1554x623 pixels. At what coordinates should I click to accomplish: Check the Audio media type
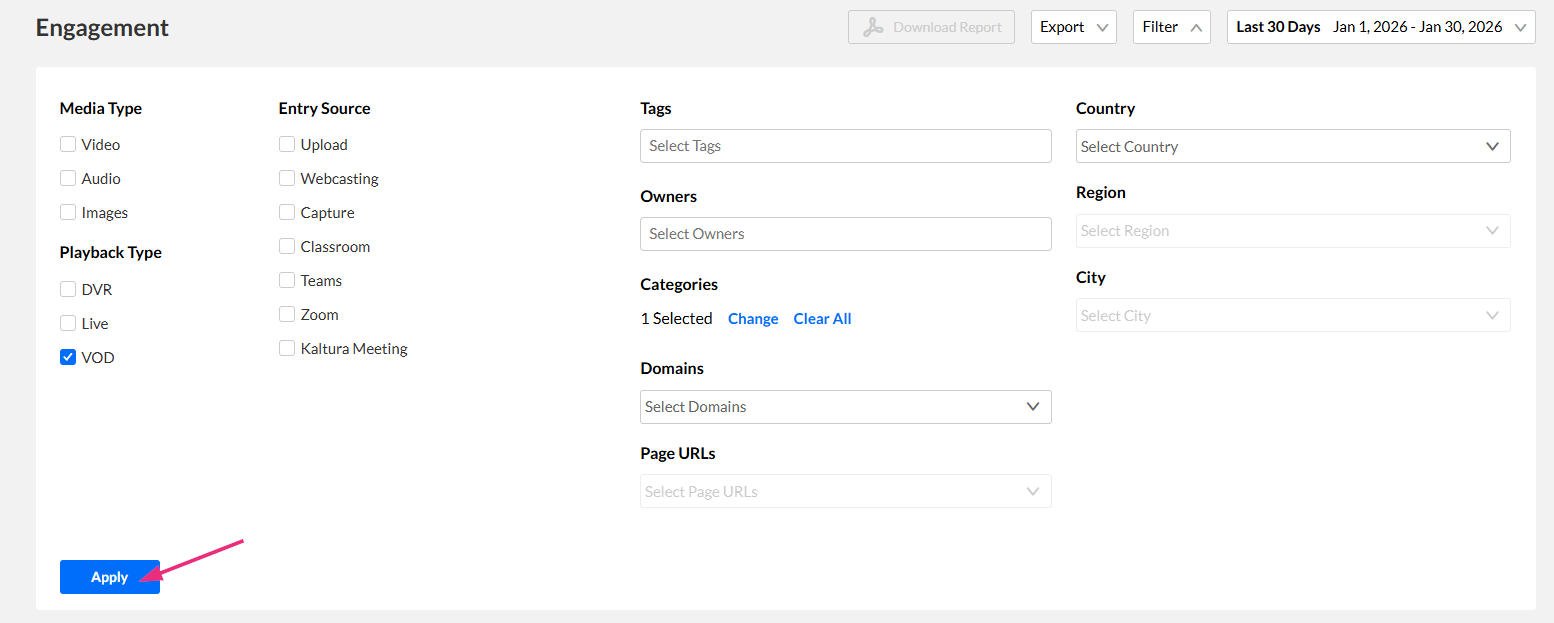point(68,179)
